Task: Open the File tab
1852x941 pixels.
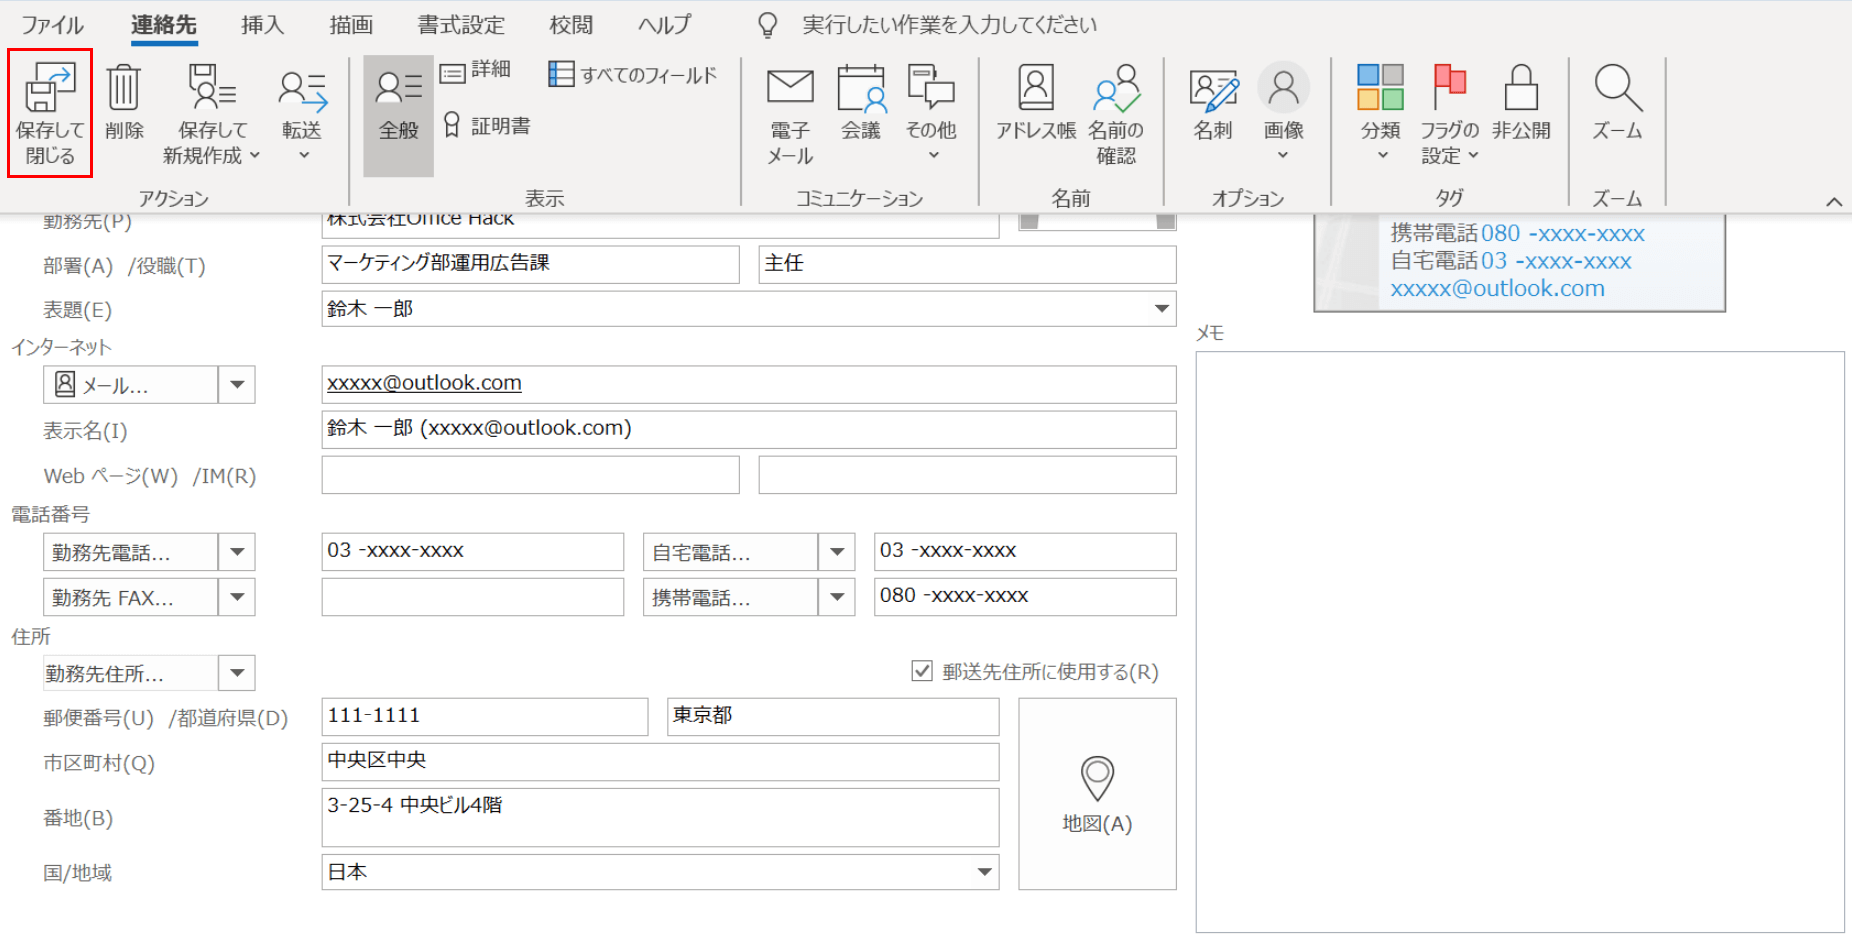Action: click(52, 25)
